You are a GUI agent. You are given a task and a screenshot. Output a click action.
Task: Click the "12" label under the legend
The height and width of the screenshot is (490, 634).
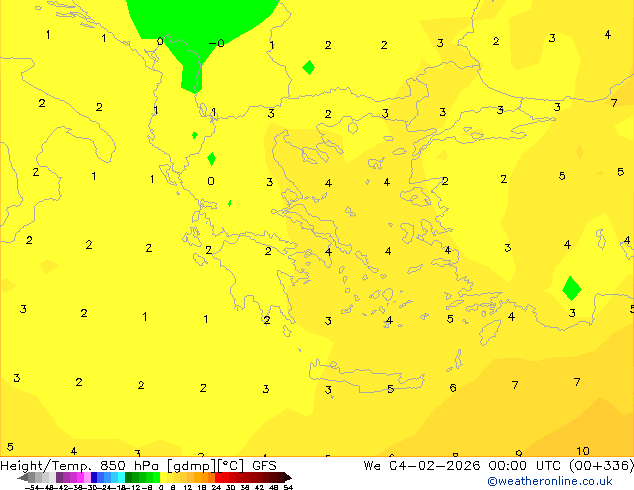pos(188,487)
